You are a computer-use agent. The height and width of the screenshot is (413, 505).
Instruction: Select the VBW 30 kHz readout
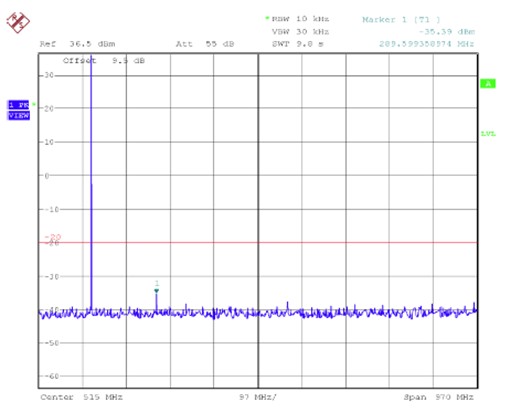[x=300, y=32]
